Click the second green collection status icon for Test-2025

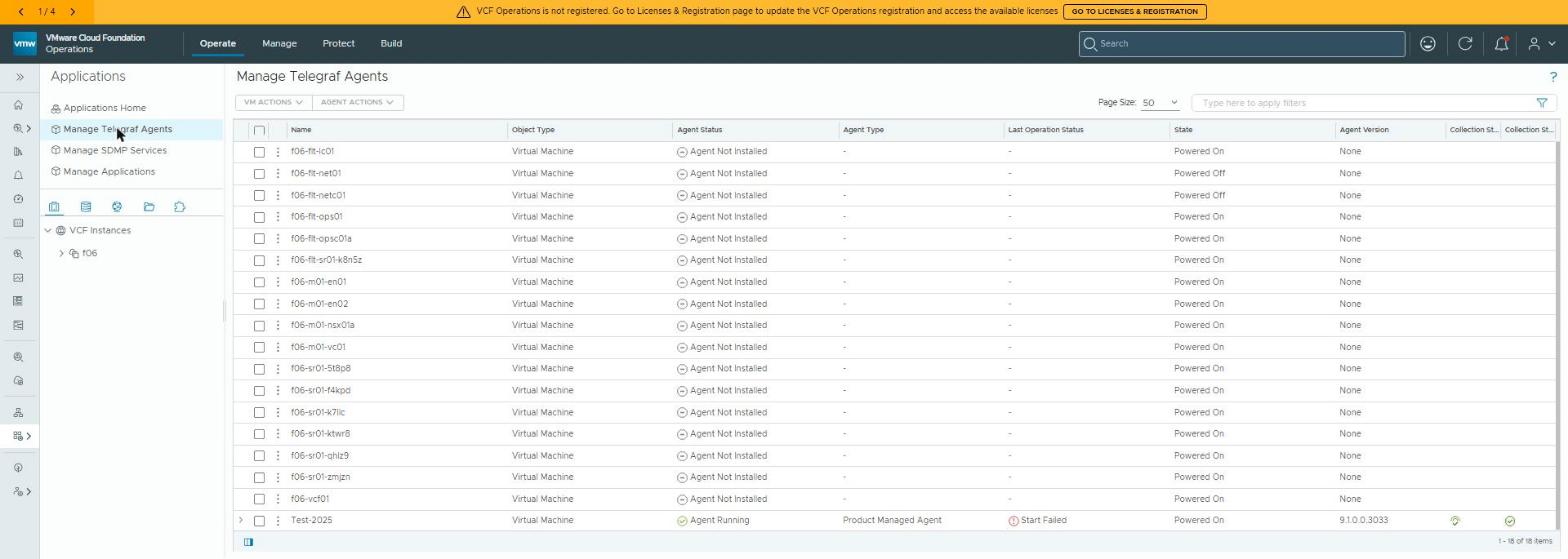point(1510,521)
